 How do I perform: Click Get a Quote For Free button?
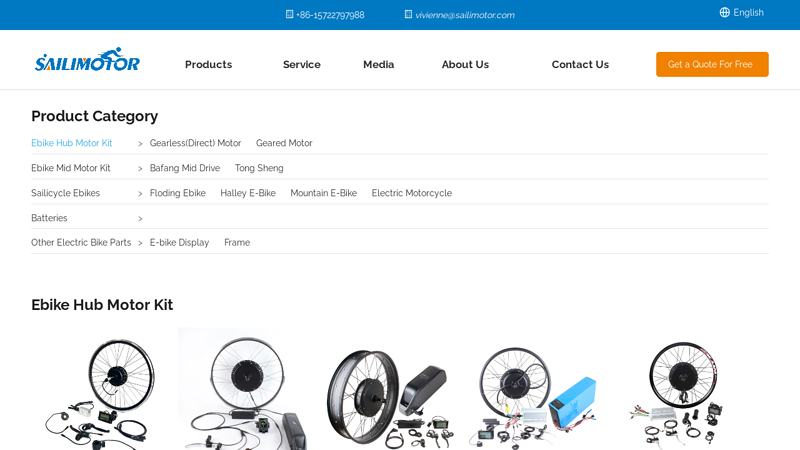coord(712,64)
